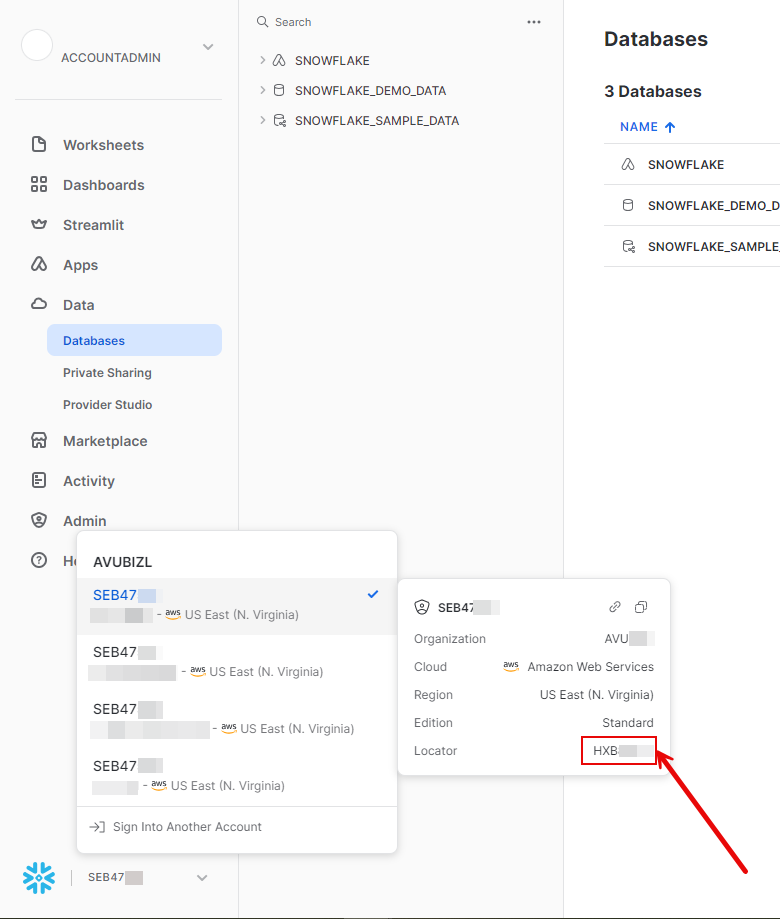Copy account identifier with copy icon
Screen dimensions: 780x919
coord(641,607)
